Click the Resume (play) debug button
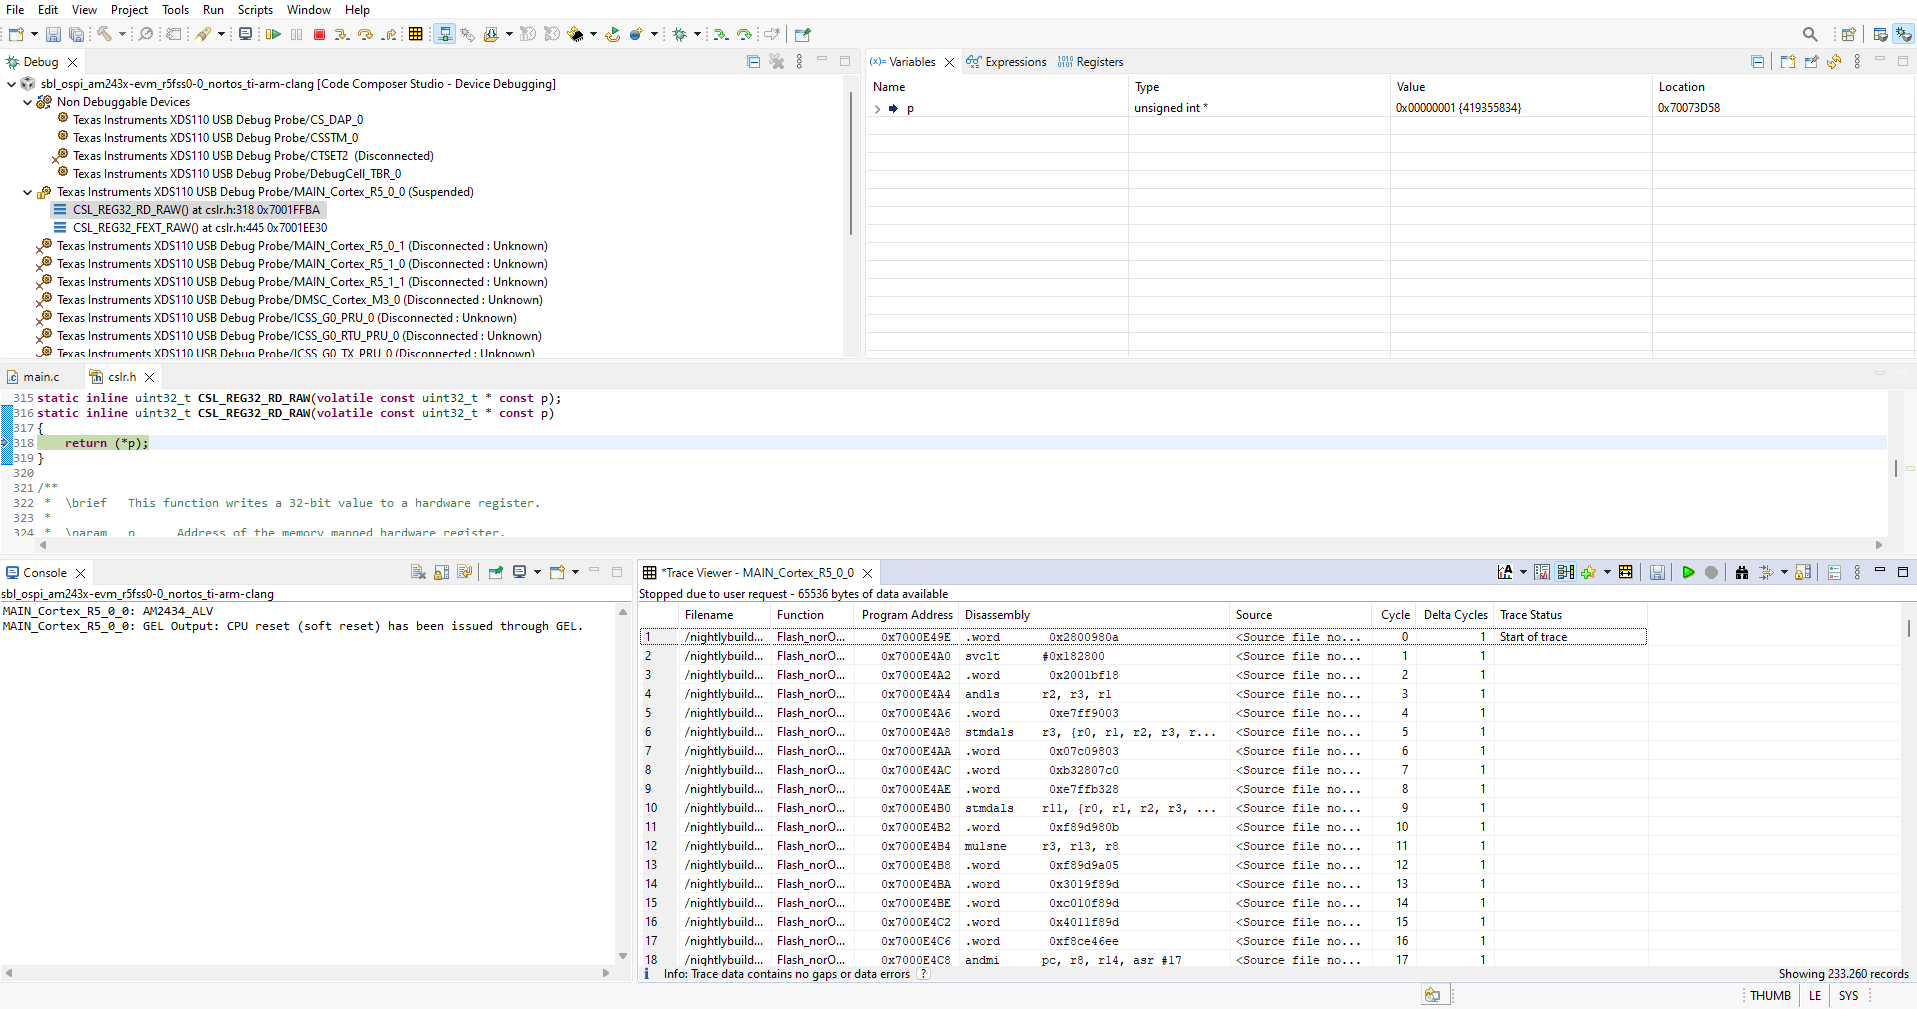This screenshot has height=1009, width=1917. (273, 34)
